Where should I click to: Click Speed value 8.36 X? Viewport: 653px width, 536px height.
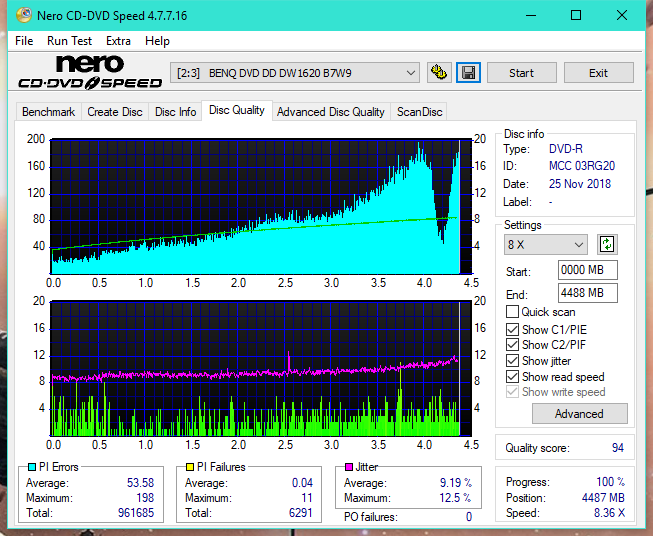609,513
